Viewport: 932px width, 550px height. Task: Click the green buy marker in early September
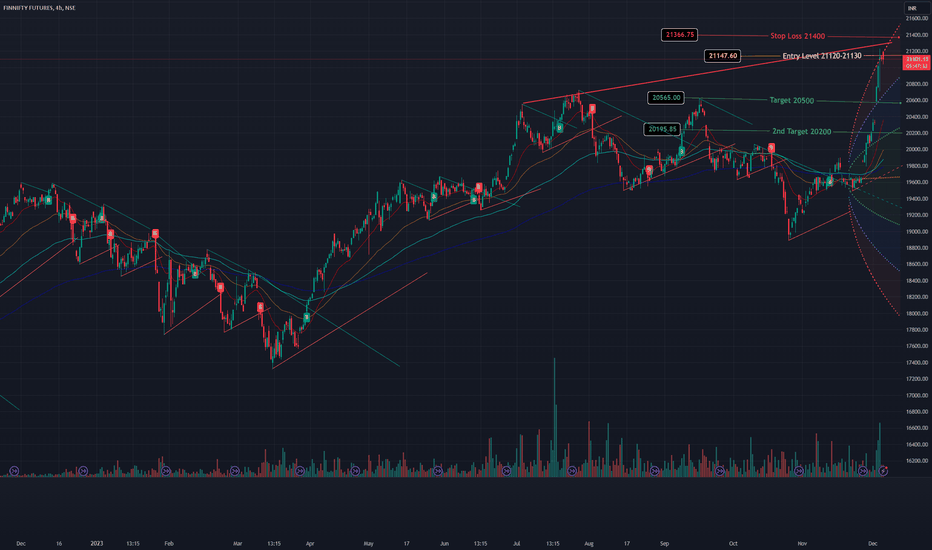[682, 152]
